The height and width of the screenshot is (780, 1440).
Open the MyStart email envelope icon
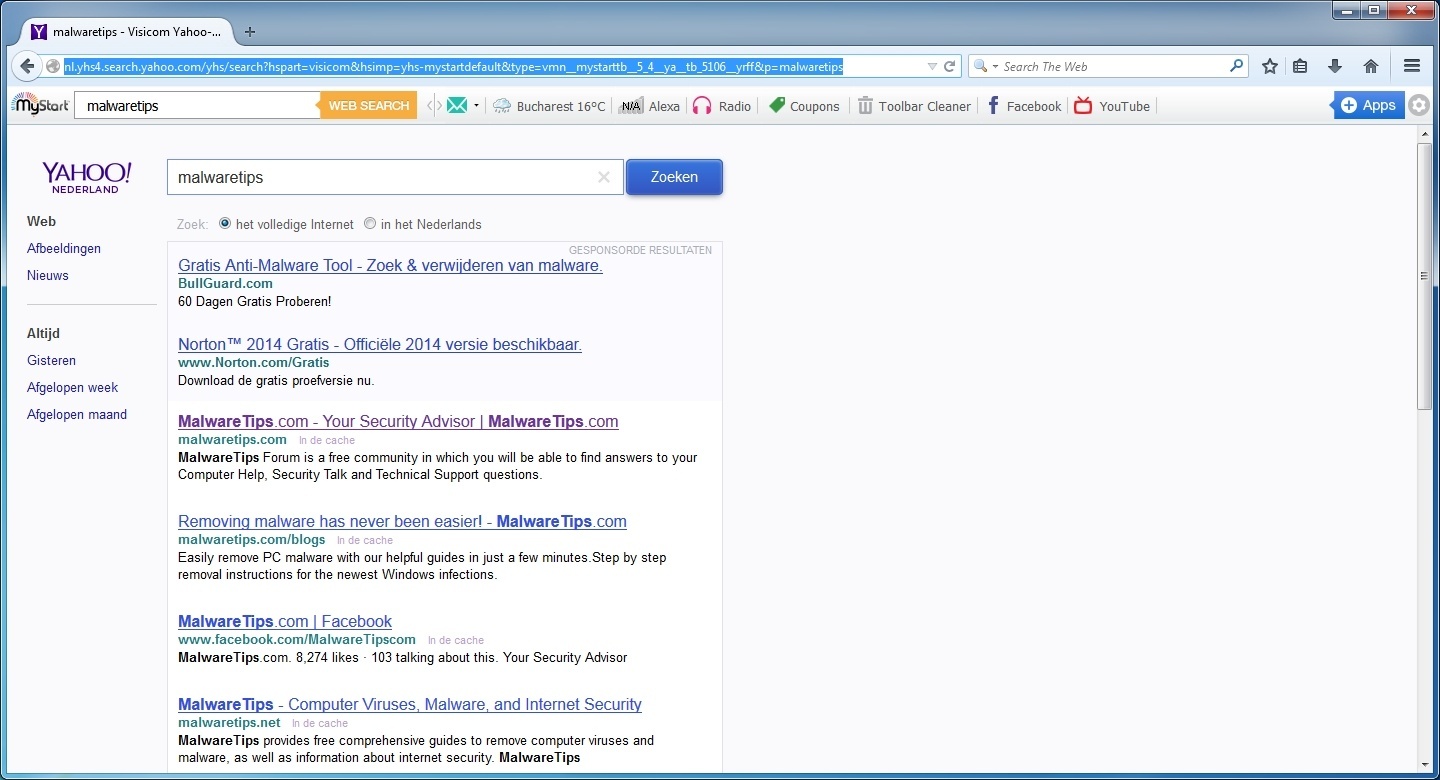(x=457, y=106)
